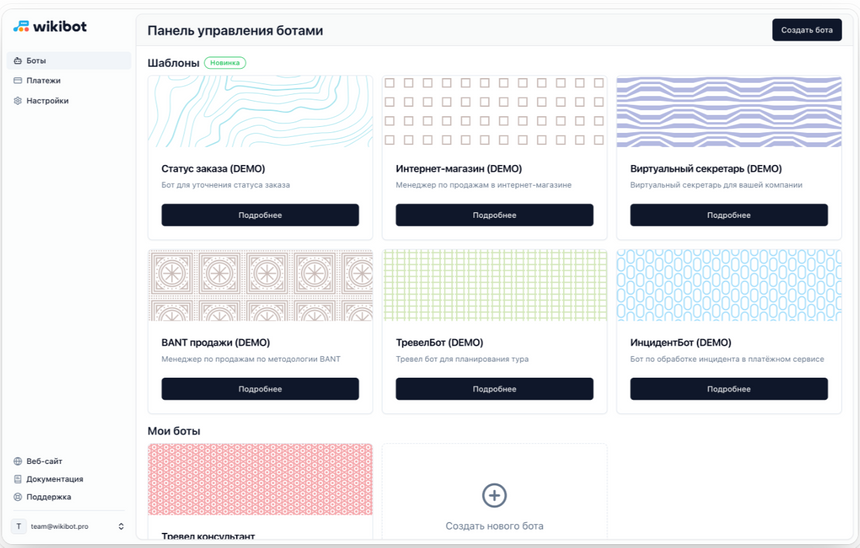Open the Тревел консультант bot card

pos(260,492)
